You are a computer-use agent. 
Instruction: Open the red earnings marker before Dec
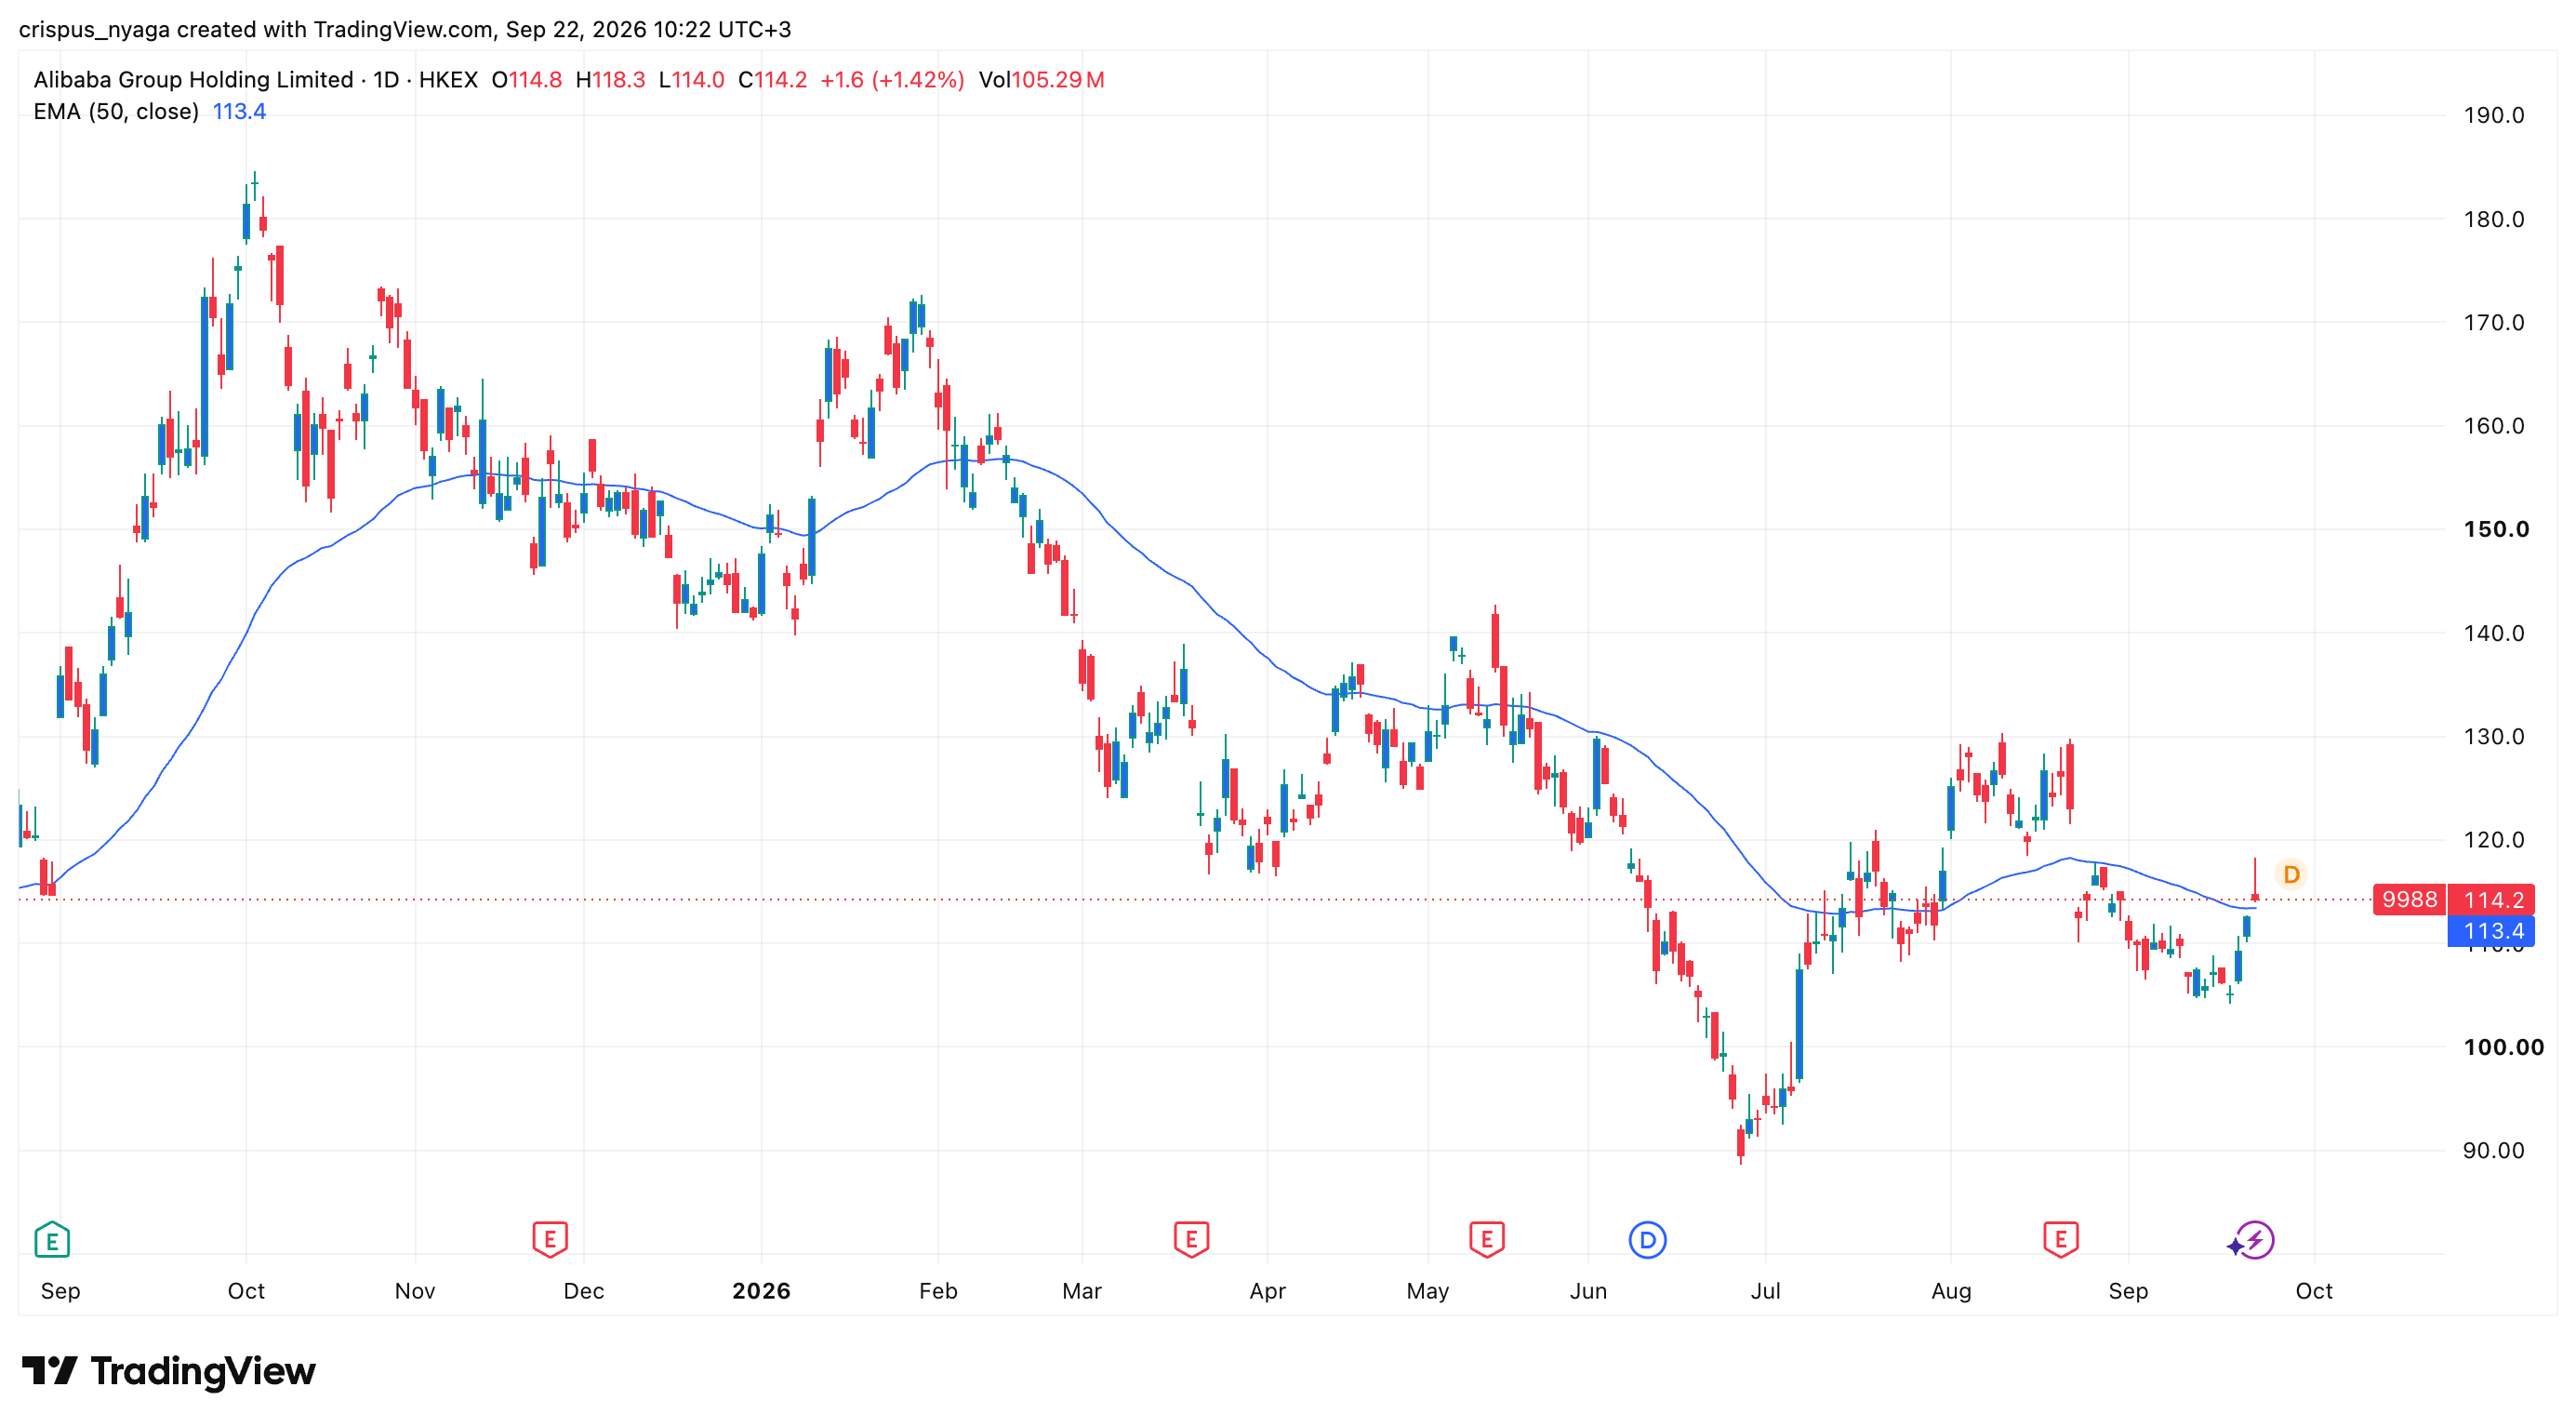[x=550, y=1240]
